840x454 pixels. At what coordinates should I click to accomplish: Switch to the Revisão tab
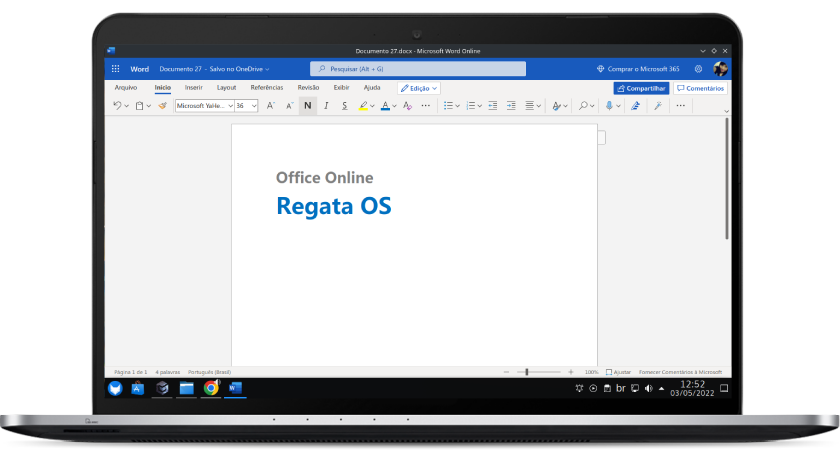(x=309, y=87)
